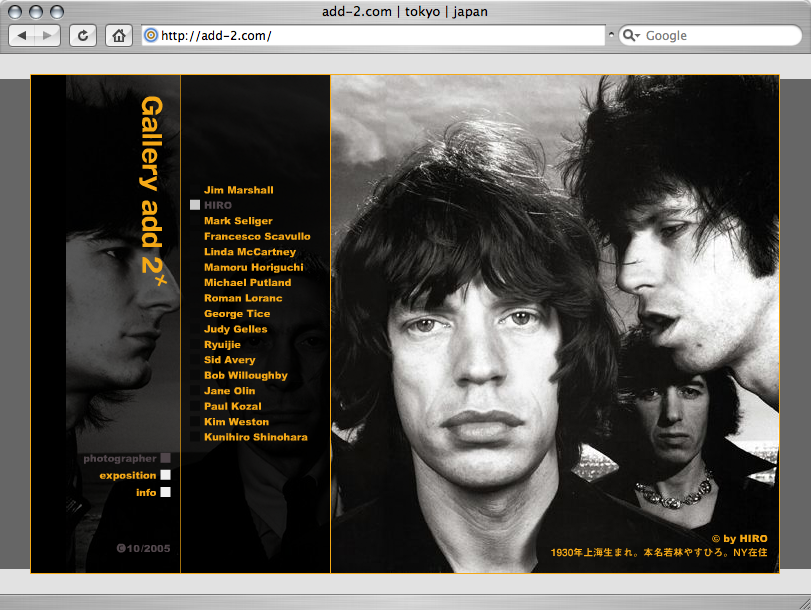
Task: Click the Kunihiro Shinohara link
Action: [x=256, y=437]
